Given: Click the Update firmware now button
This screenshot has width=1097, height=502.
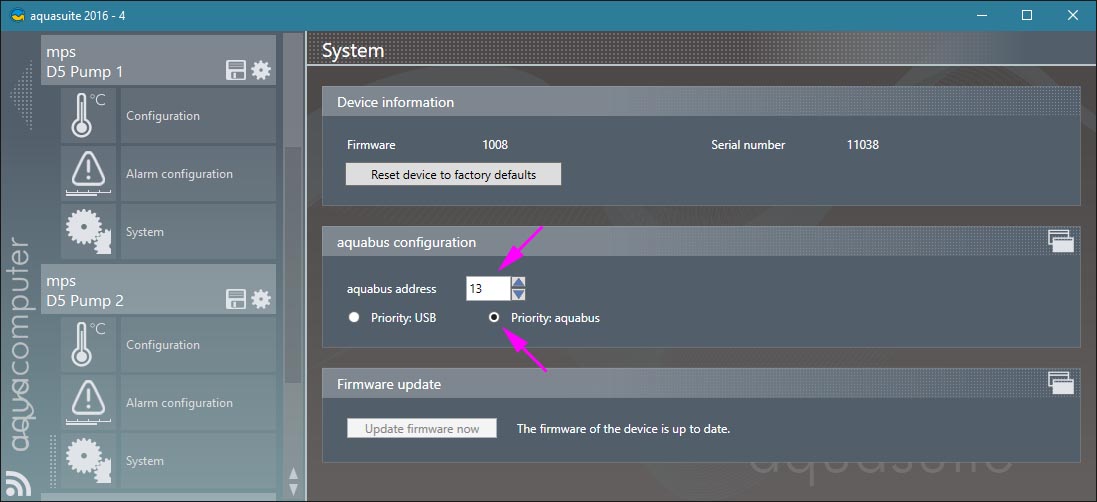Looking at the screenshot, I should coord(422,429).
